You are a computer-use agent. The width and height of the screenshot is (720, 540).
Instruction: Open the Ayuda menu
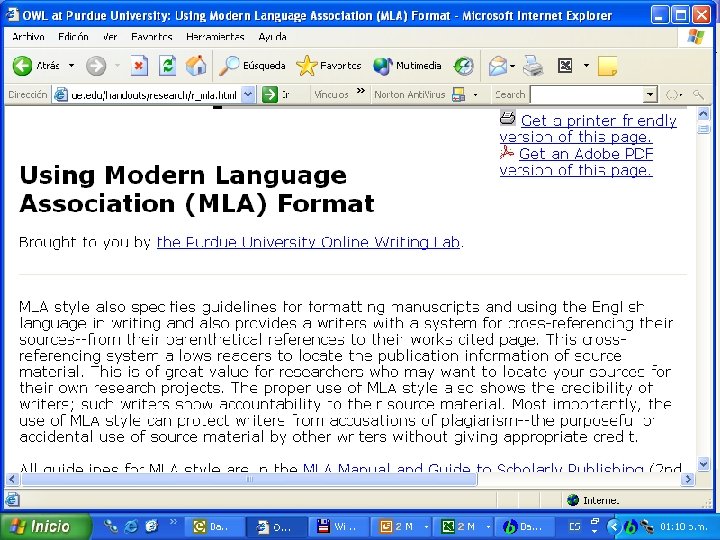[x=272, y=37]
